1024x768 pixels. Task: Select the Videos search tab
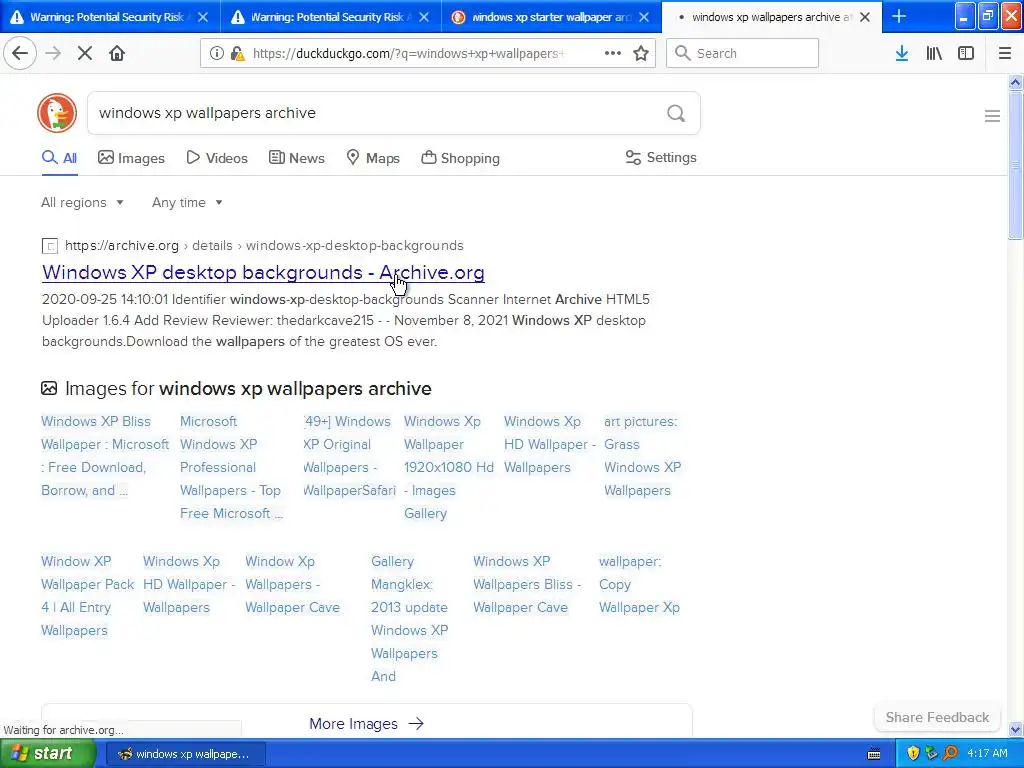tap(217, 158)
